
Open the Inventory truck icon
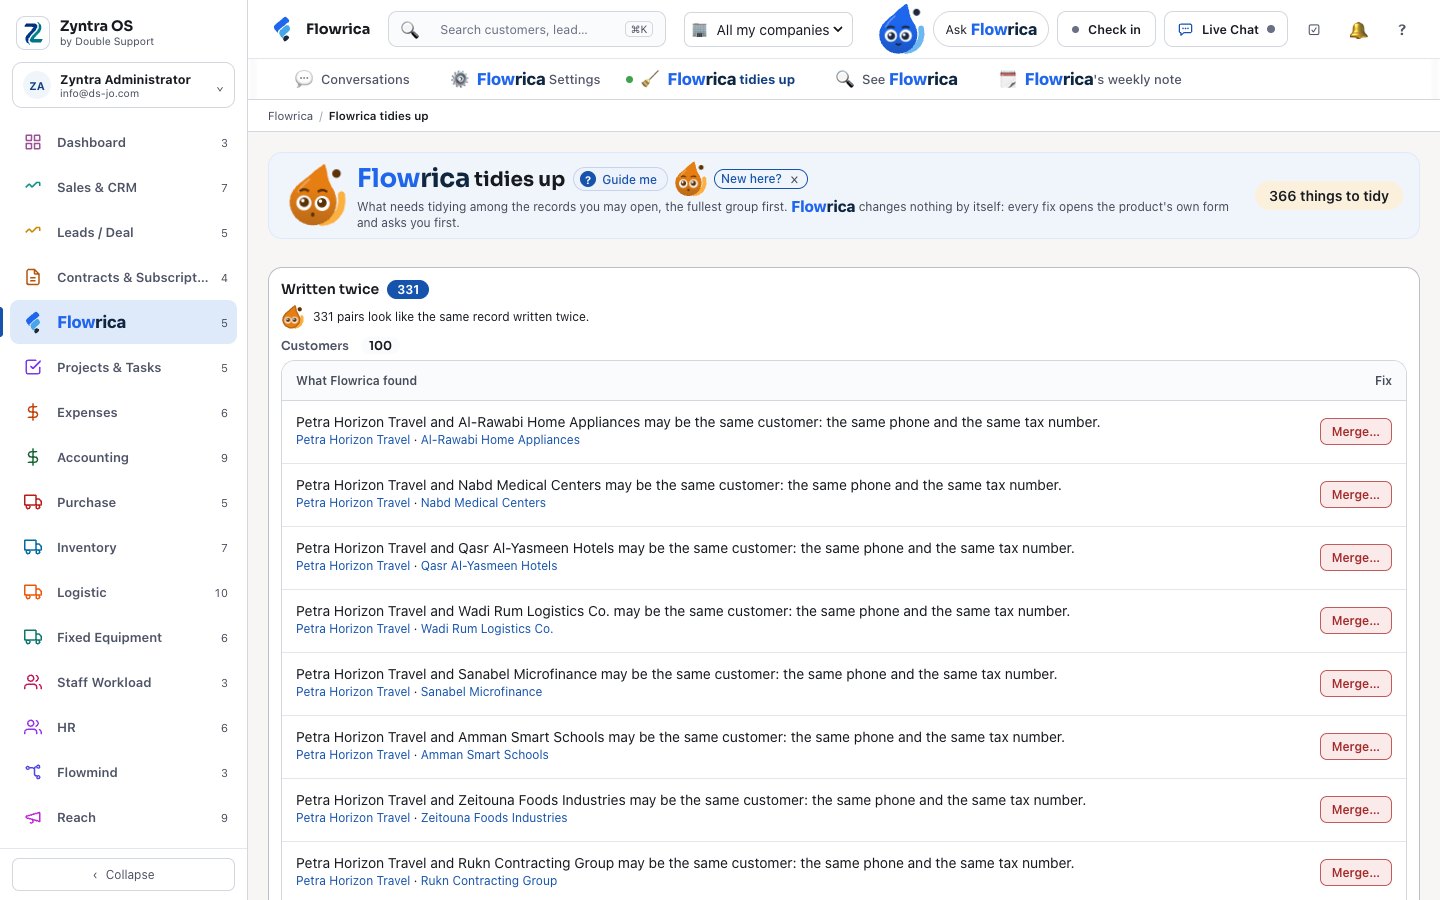click(x=33, y=547)
